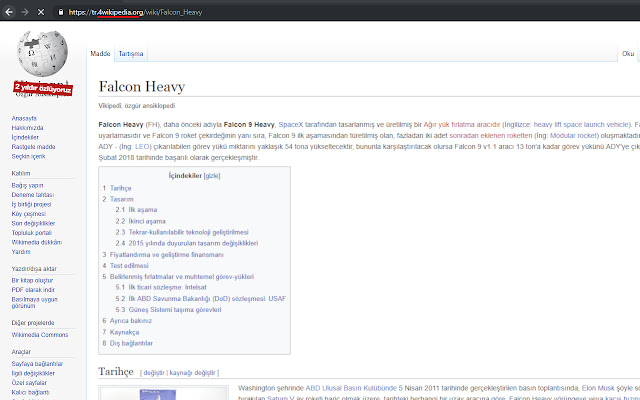Open Topluluk portalı link
Viewport: 640px width, 400px height.
coord(31,233)
